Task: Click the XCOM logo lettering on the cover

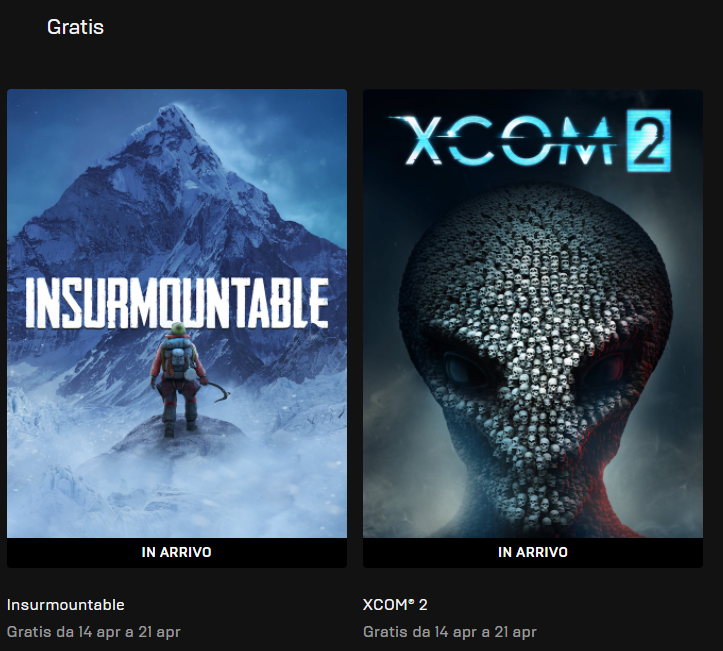Action: (x=503, y=141)
